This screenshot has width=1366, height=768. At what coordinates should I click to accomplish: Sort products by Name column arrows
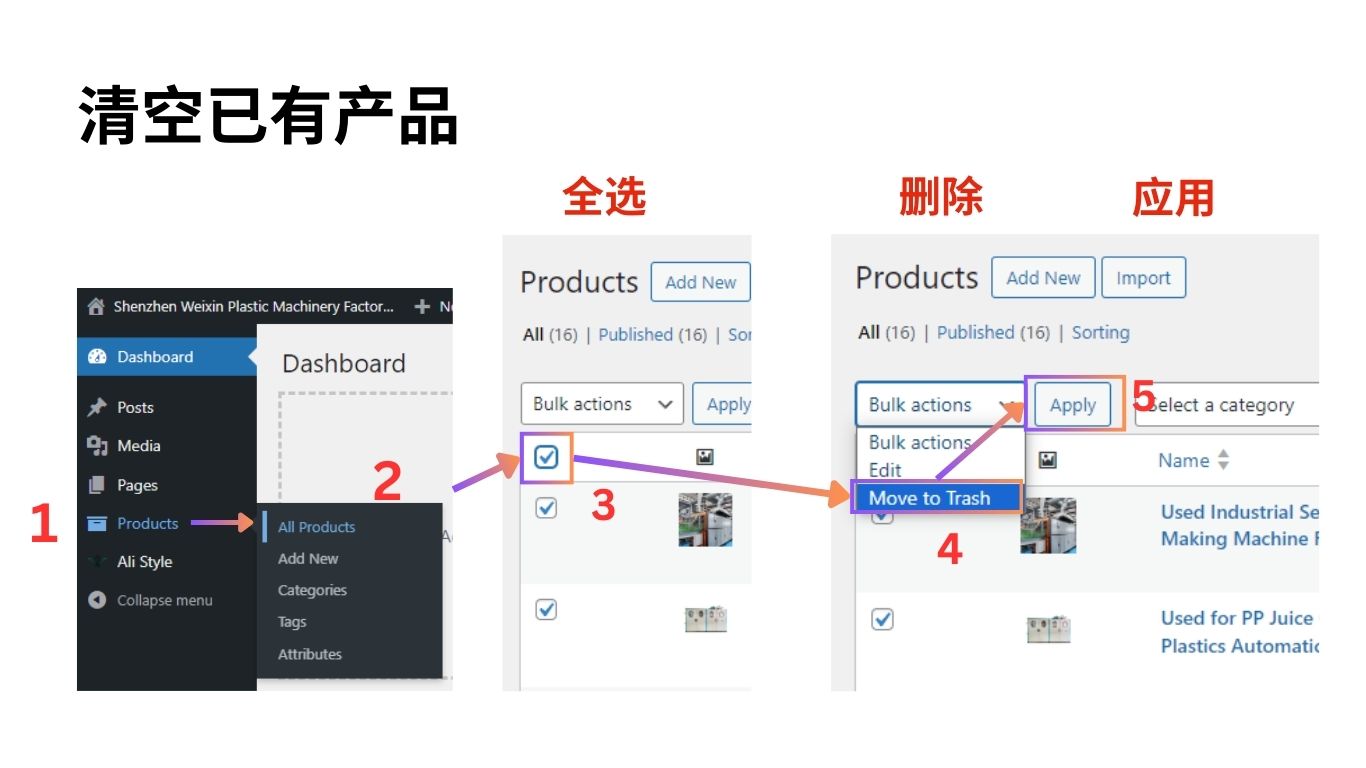1223,461
